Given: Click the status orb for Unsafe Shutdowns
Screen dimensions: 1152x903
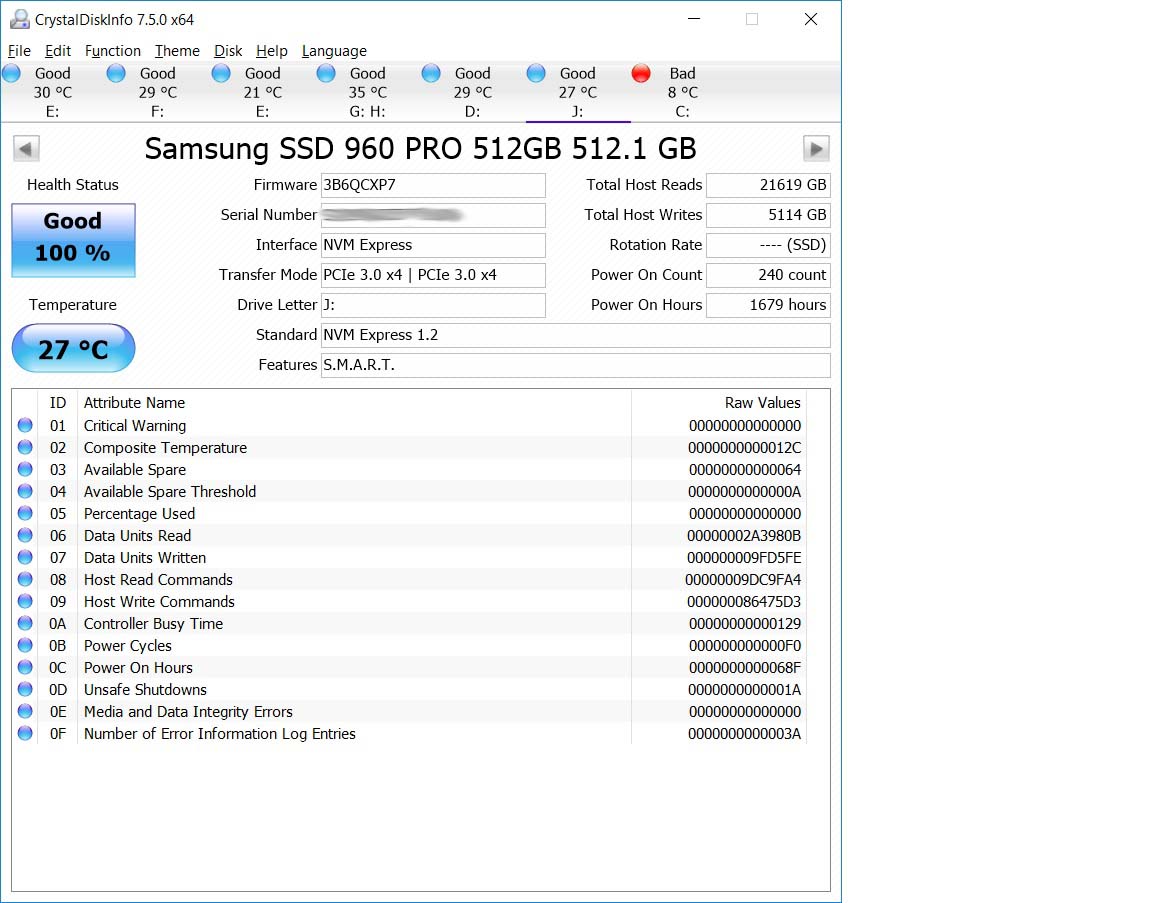Looking at the screenshot, I should (25, 689).
